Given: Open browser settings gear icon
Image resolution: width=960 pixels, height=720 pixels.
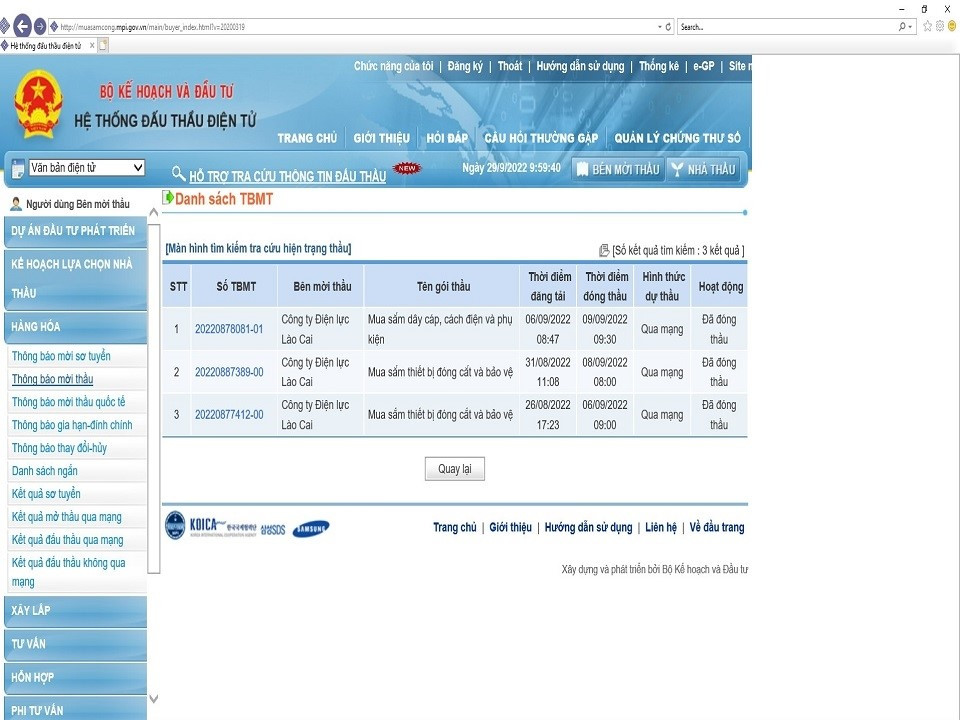Looking at the screenshot, I should [940, 27].
